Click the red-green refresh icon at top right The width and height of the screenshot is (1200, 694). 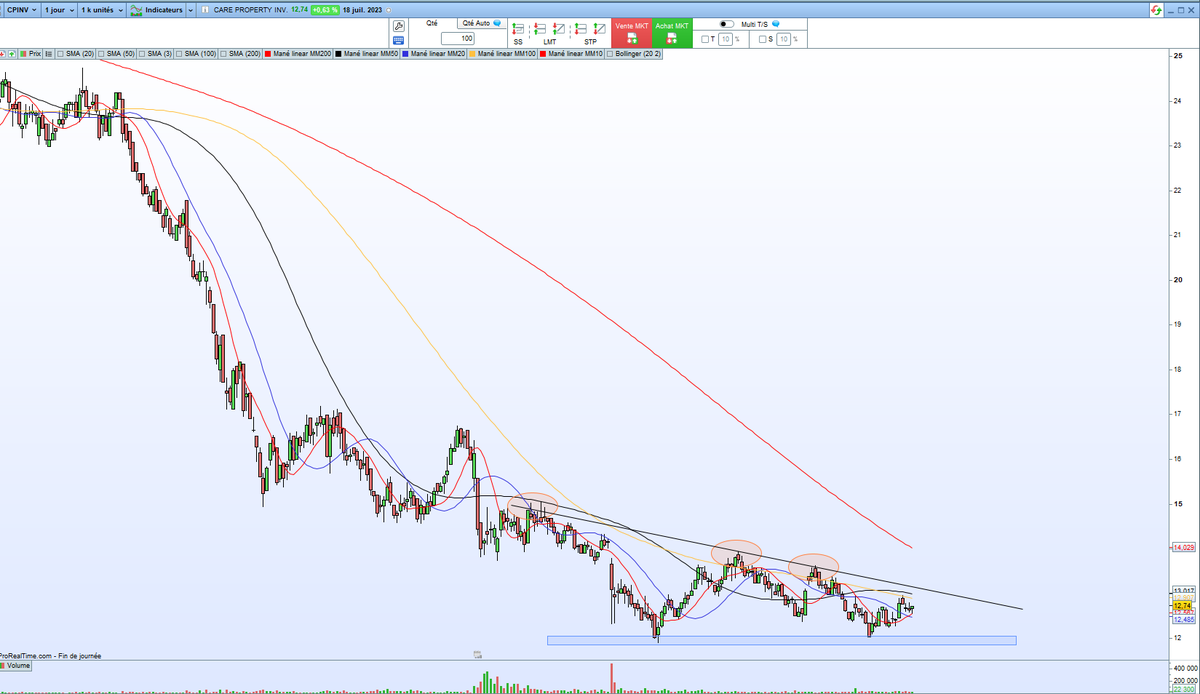[x=1156, y=10]
